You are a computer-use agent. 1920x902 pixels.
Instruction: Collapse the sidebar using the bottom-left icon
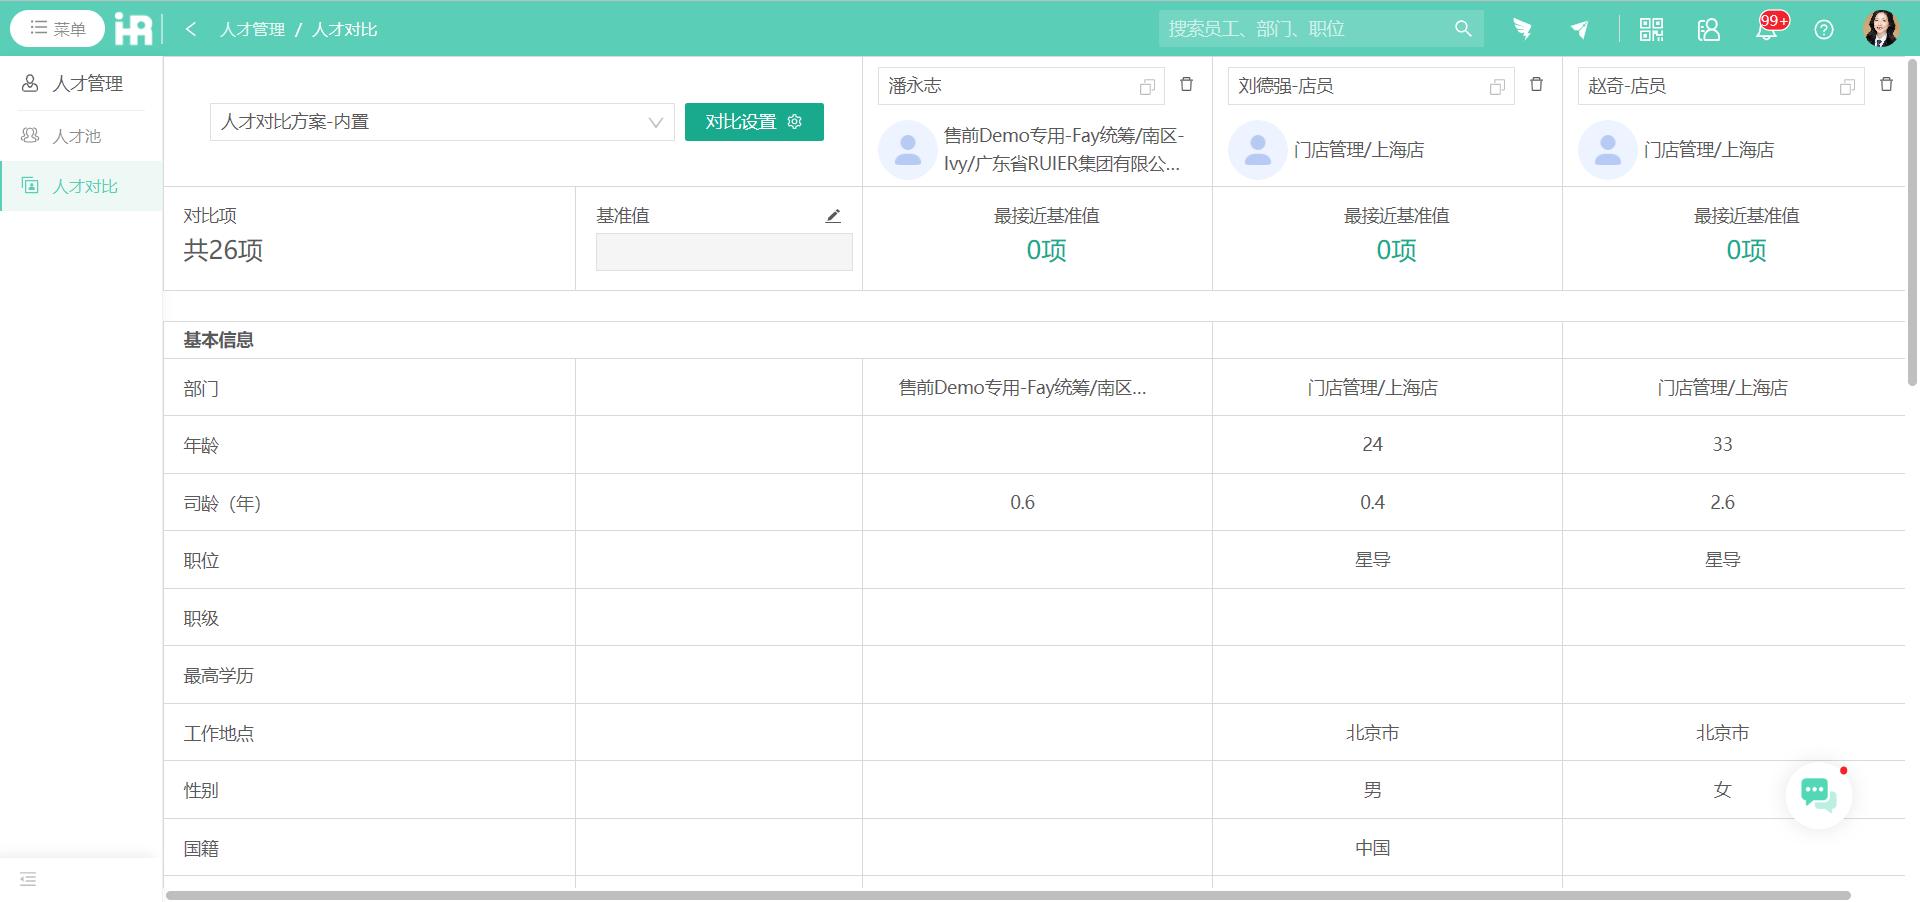point(27,880)
